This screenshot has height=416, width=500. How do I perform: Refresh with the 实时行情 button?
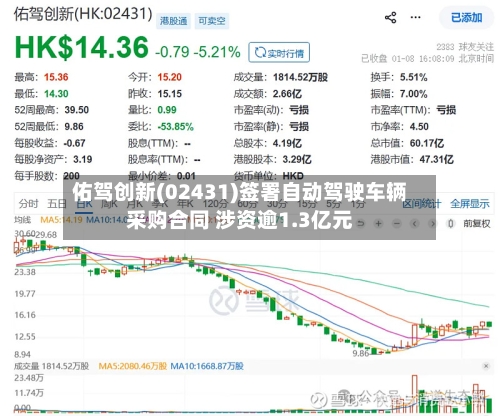tap(279, 53)
